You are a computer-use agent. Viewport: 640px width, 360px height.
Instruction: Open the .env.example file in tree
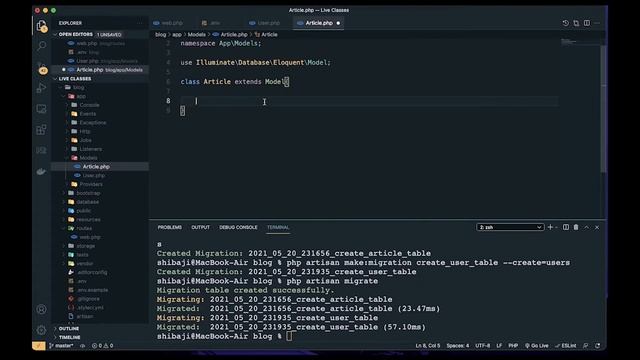coord(93,290)
